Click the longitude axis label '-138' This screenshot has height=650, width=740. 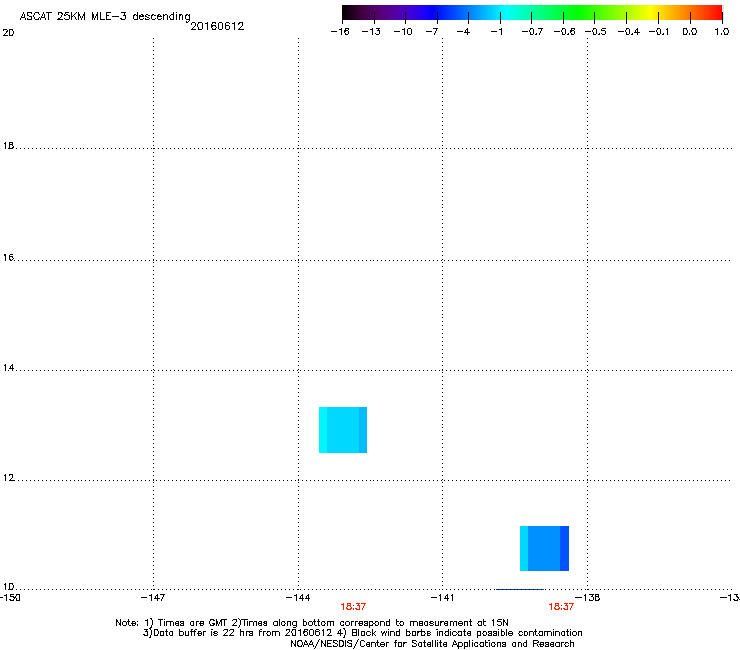pyautogui.click(x=588, y=598)
